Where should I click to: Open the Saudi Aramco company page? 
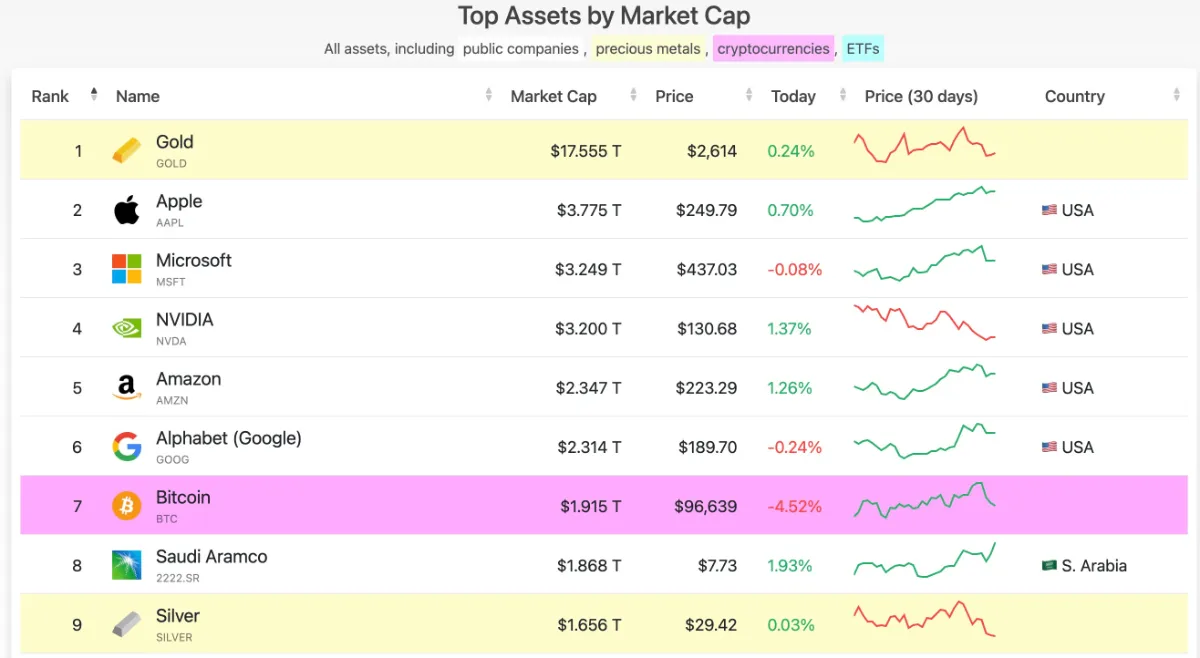point(212,556)
